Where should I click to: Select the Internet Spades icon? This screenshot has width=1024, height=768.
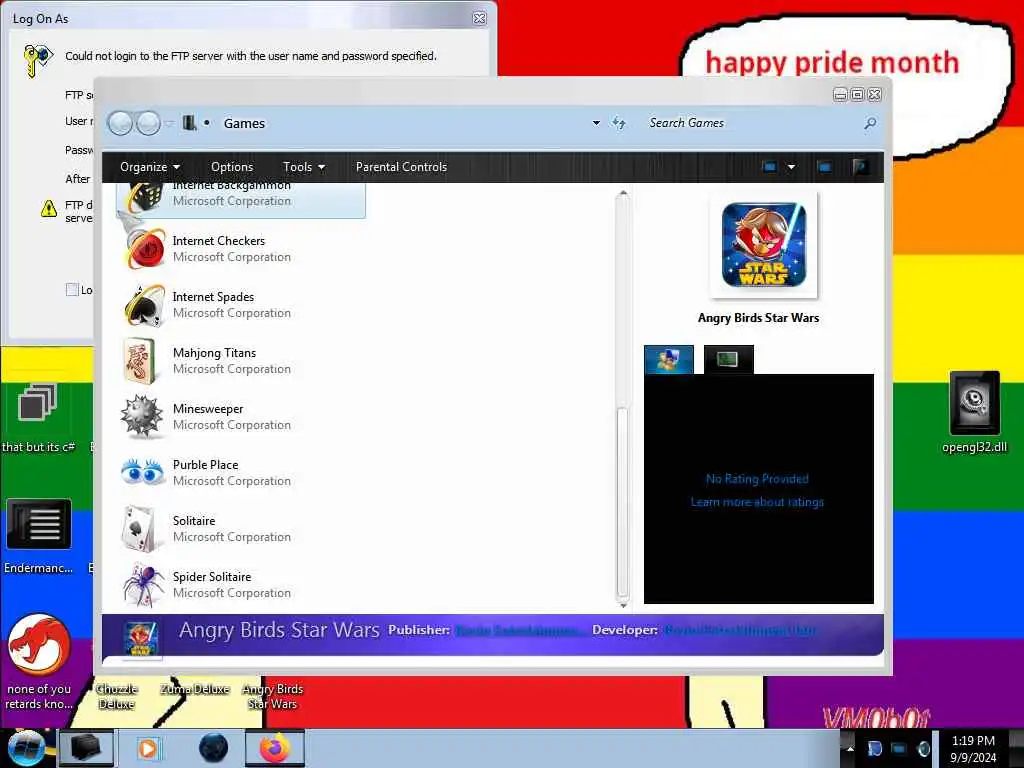click(145, 305)
